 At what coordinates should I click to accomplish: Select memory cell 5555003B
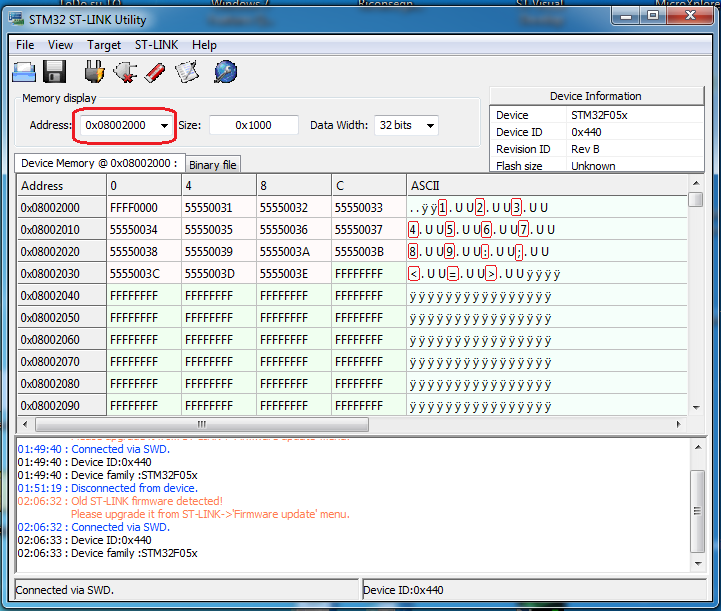pos(369,252)
